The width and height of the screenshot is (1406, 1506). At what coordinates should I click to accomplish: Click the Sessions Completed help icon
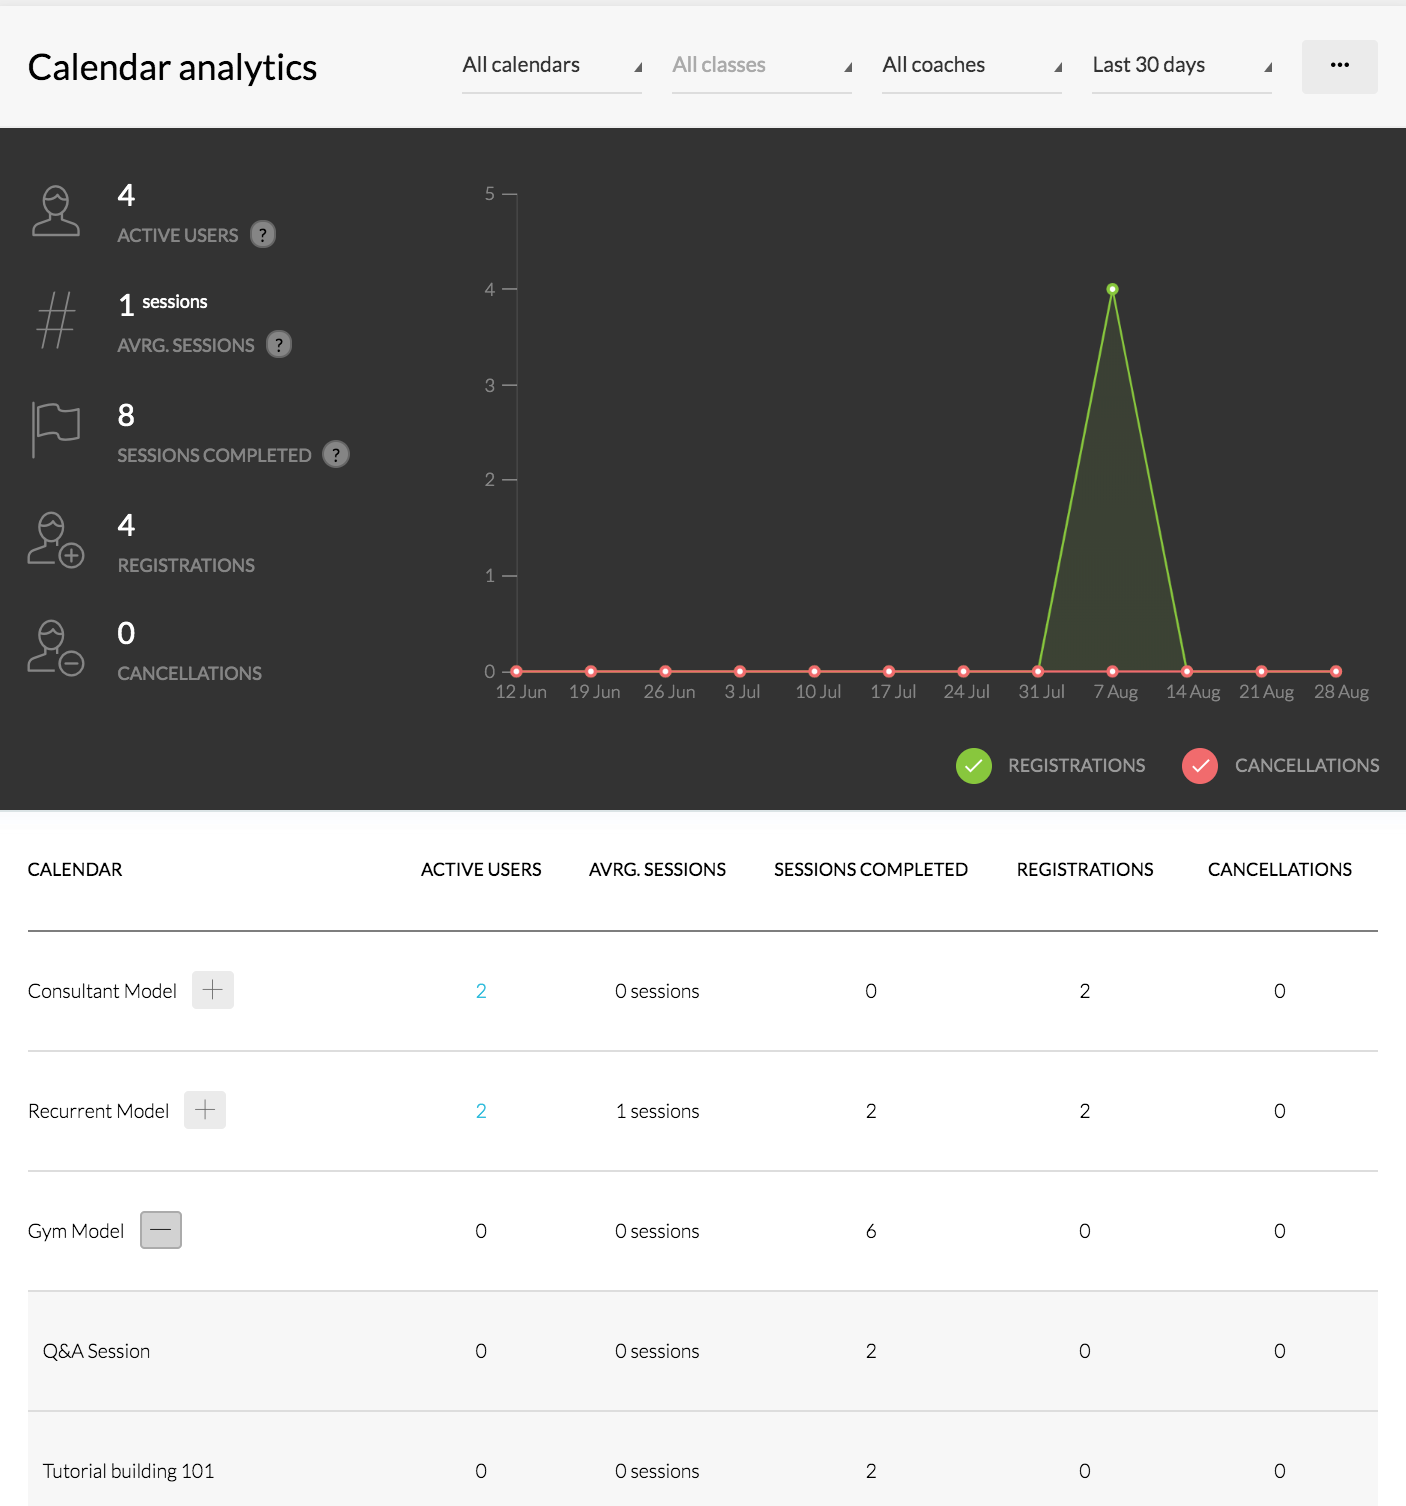(336, 455)
